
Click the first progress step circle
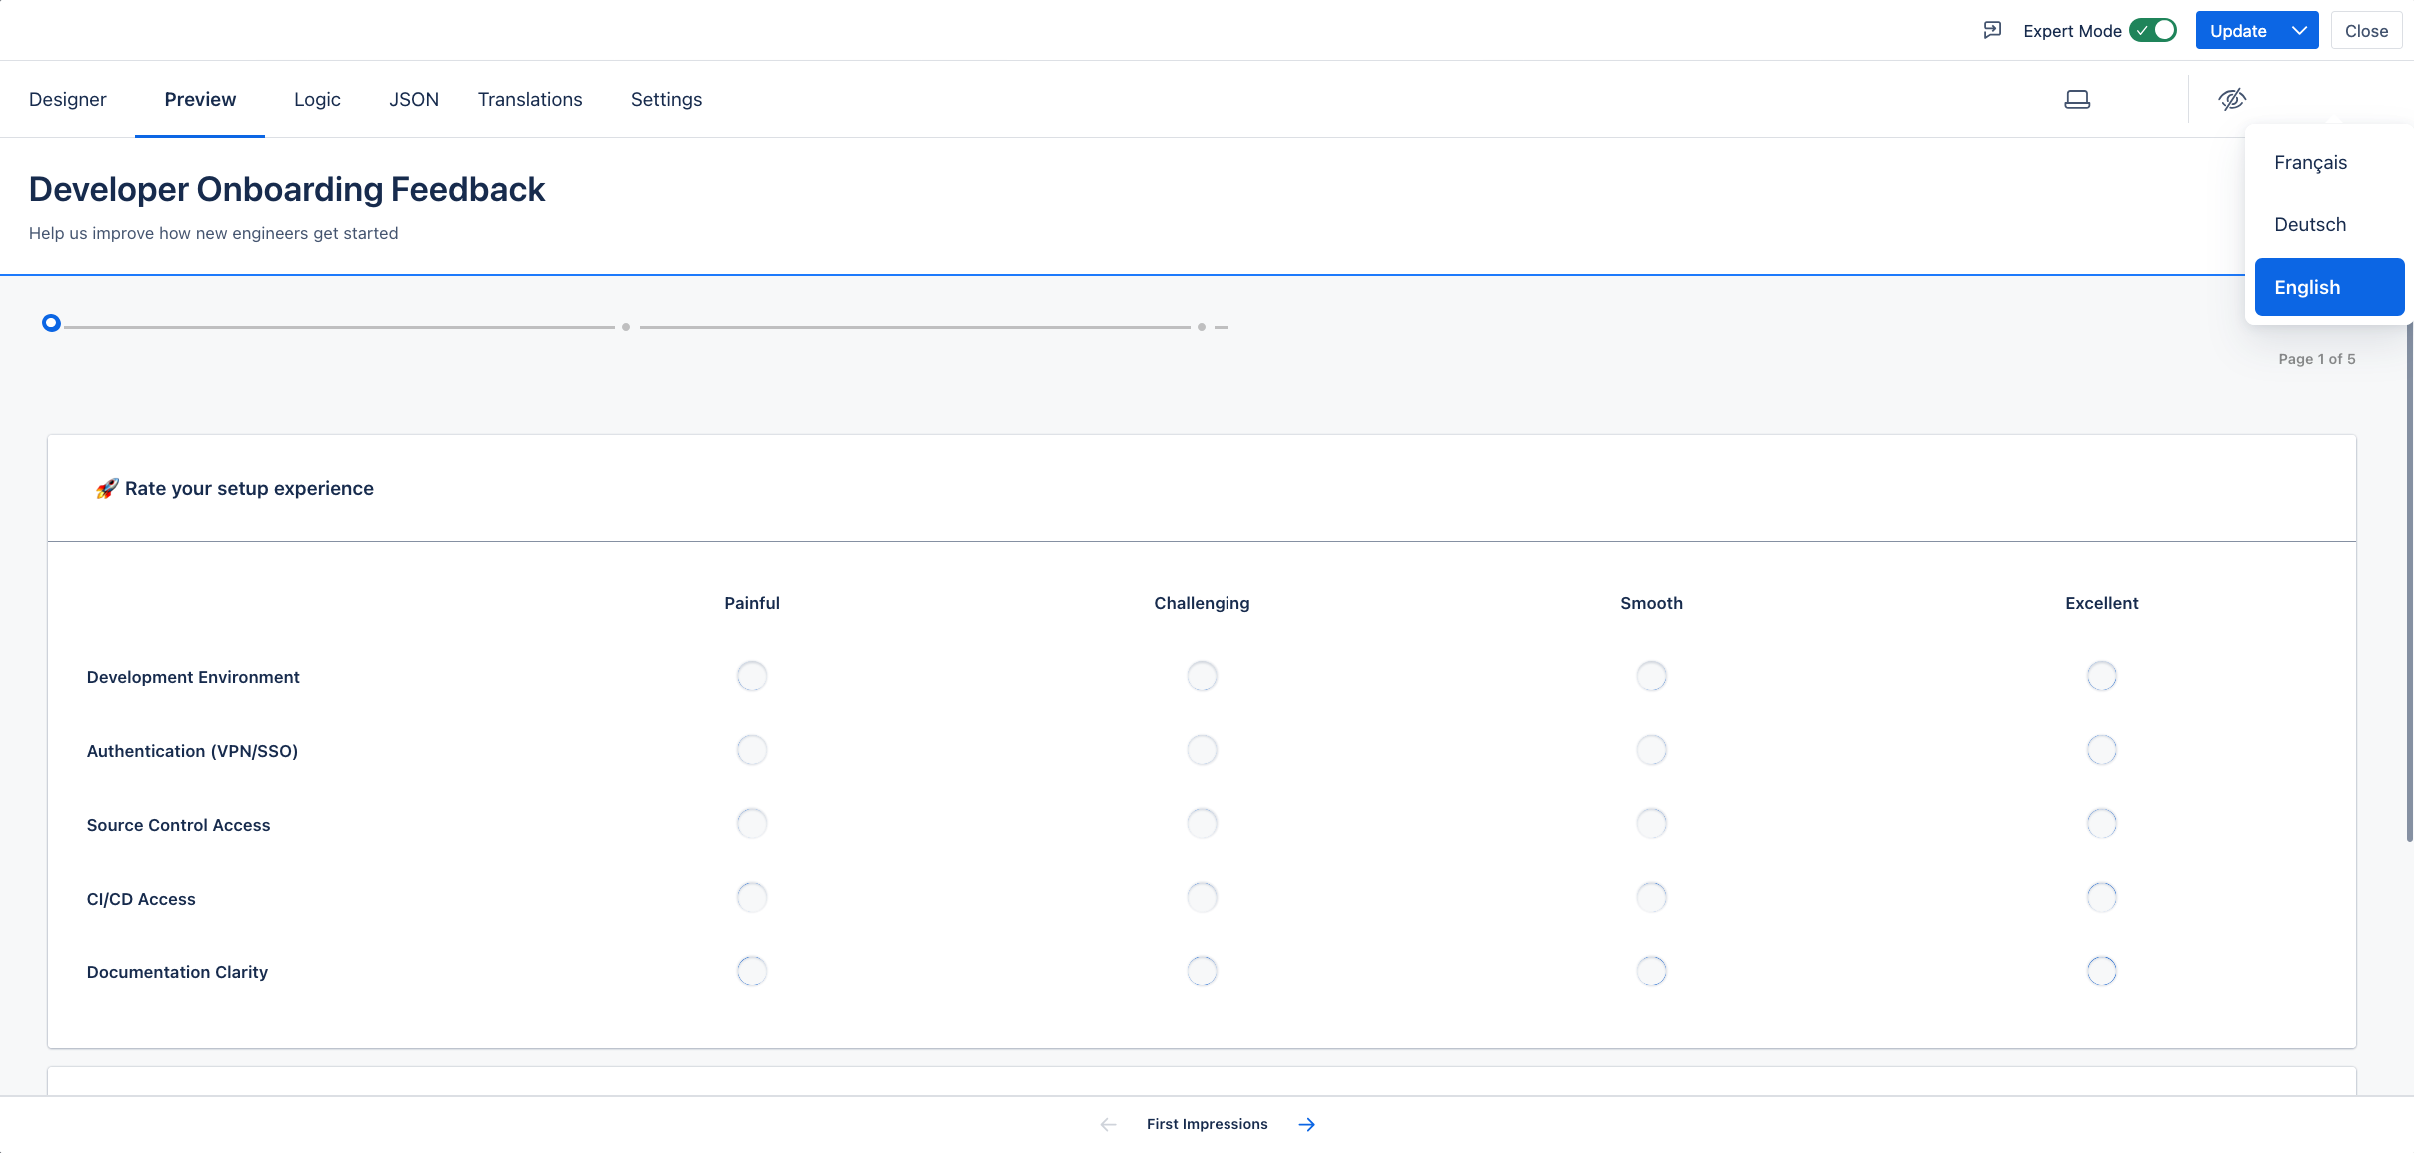click(x=51, y=323)
